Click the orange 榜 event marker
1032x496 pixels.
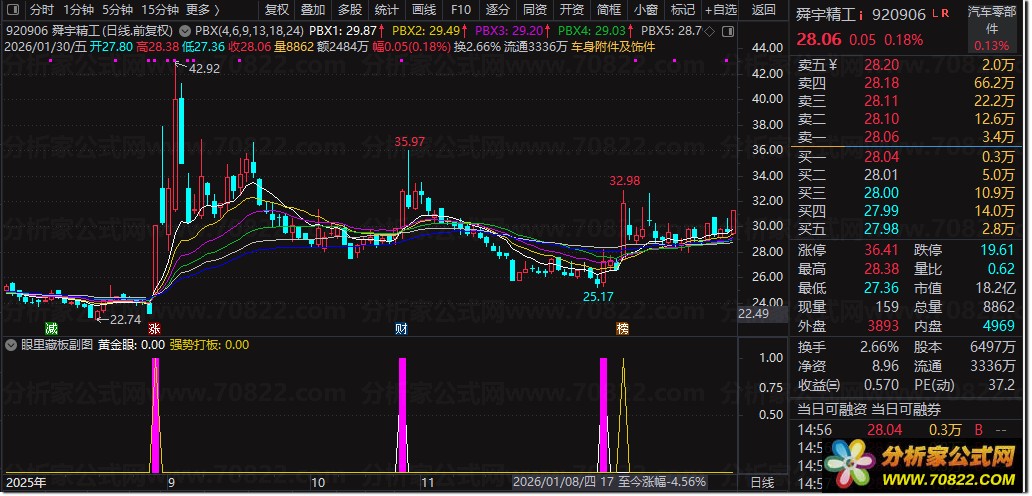(623, 328)
